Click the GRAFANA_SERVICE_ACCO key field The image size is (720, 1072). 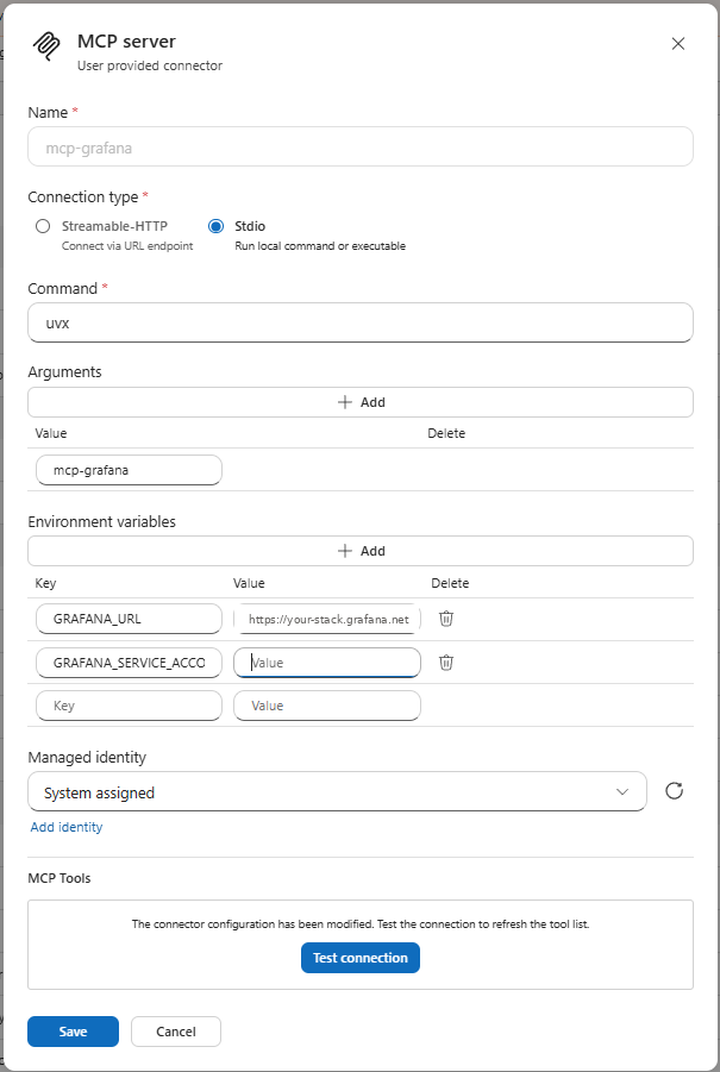coord(129,662)
